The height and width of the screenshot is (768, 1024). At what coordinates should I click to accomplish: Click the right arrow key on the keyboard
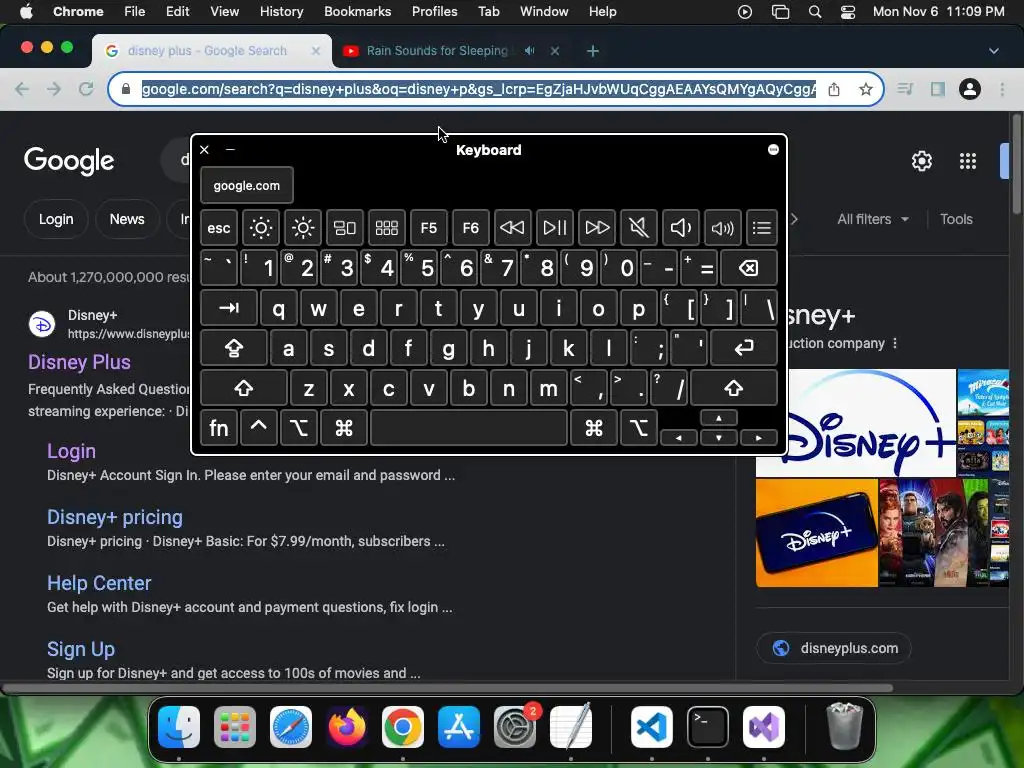point(758,438)
